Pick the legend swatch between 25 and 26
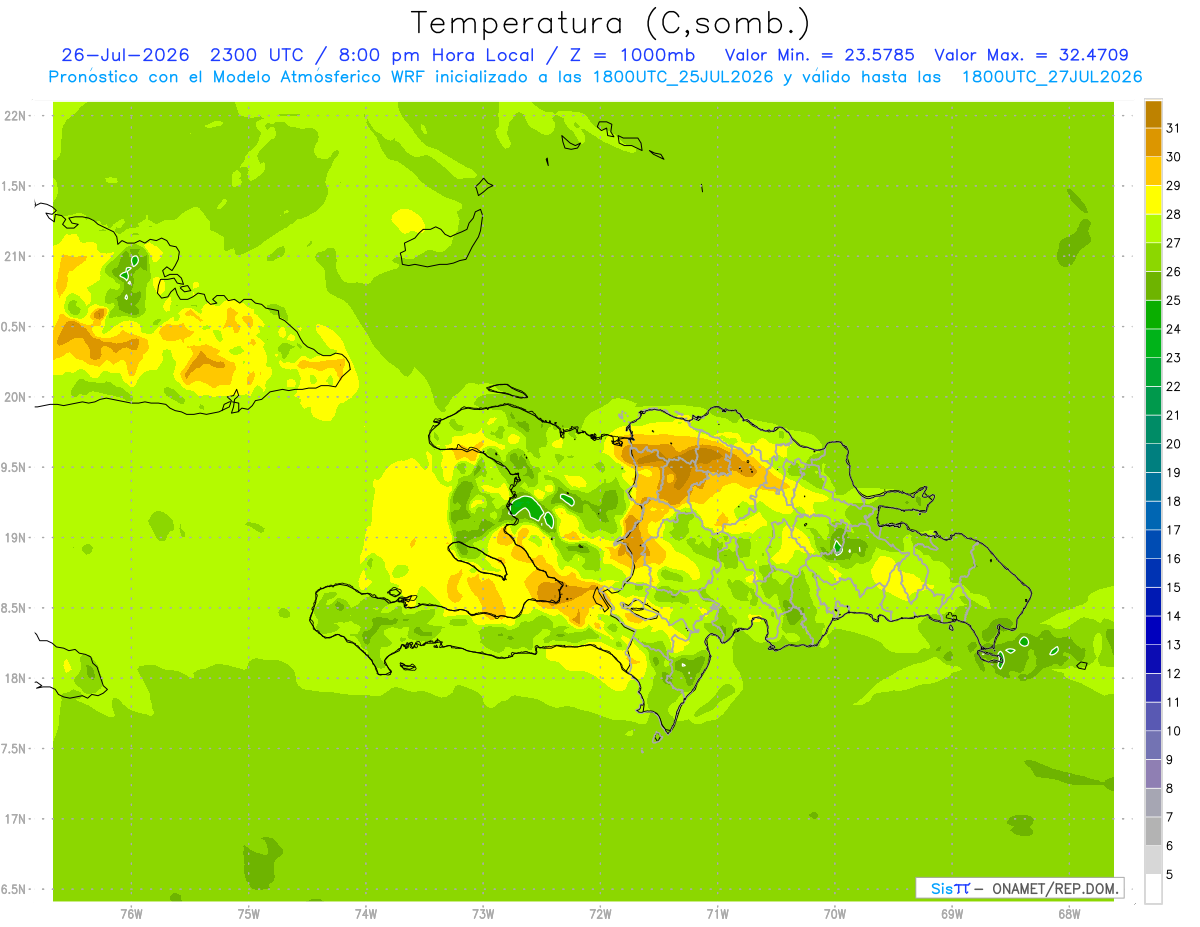 tap(1153, 285)
